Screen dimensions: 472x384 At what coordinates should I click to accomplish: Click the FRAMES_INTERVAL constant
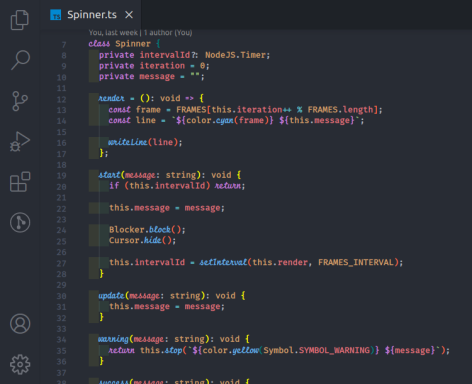coord(356,262)
